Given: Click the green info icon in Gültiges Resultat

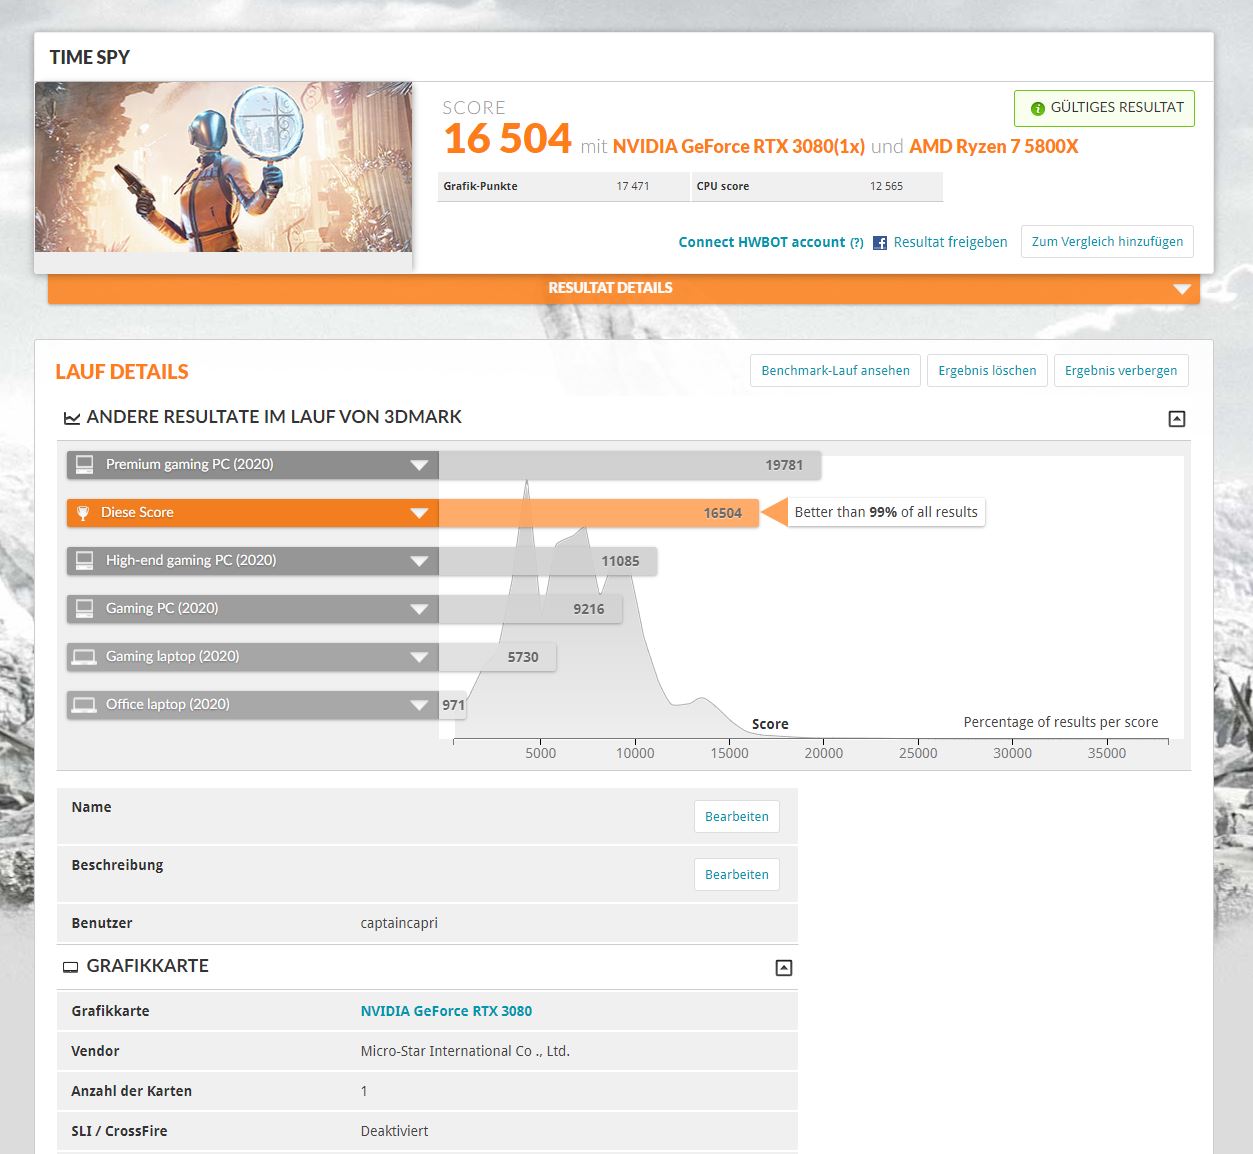Looking at the screenshot, I should click(x=1037, y=108).
